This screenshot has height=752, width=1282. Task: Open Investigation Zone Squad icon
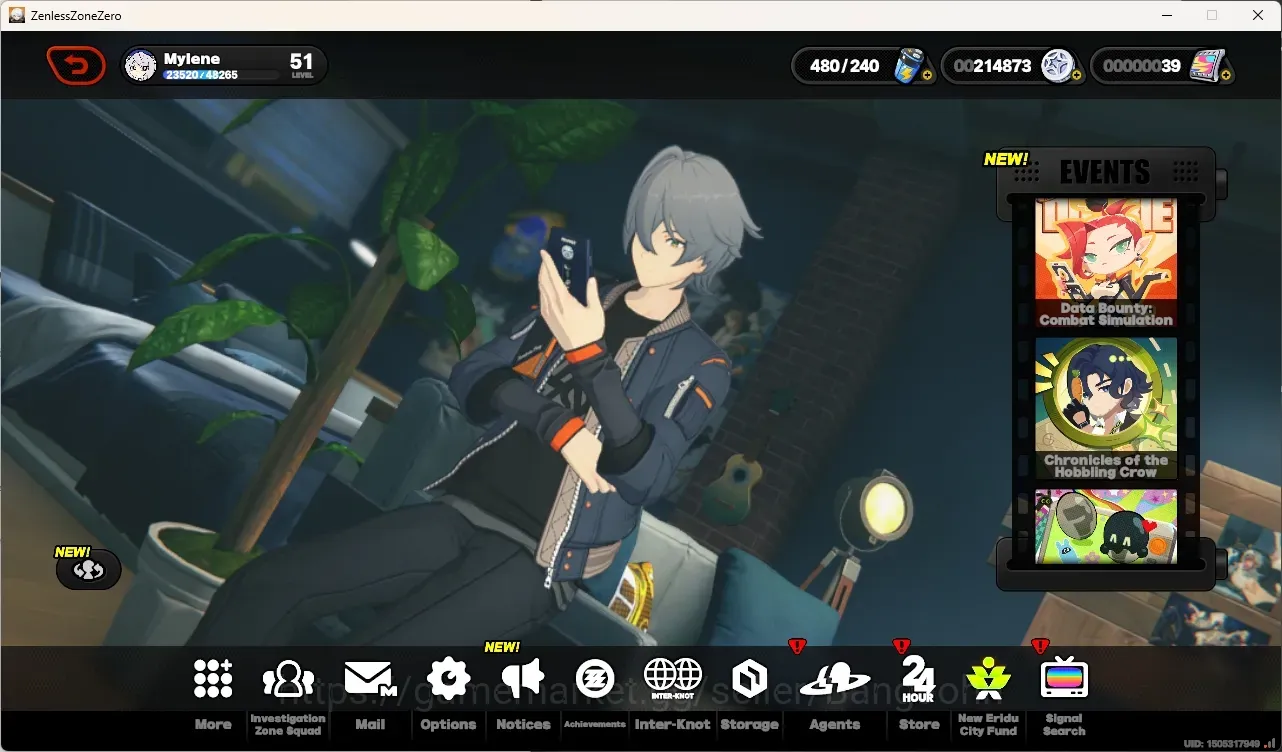288,679
